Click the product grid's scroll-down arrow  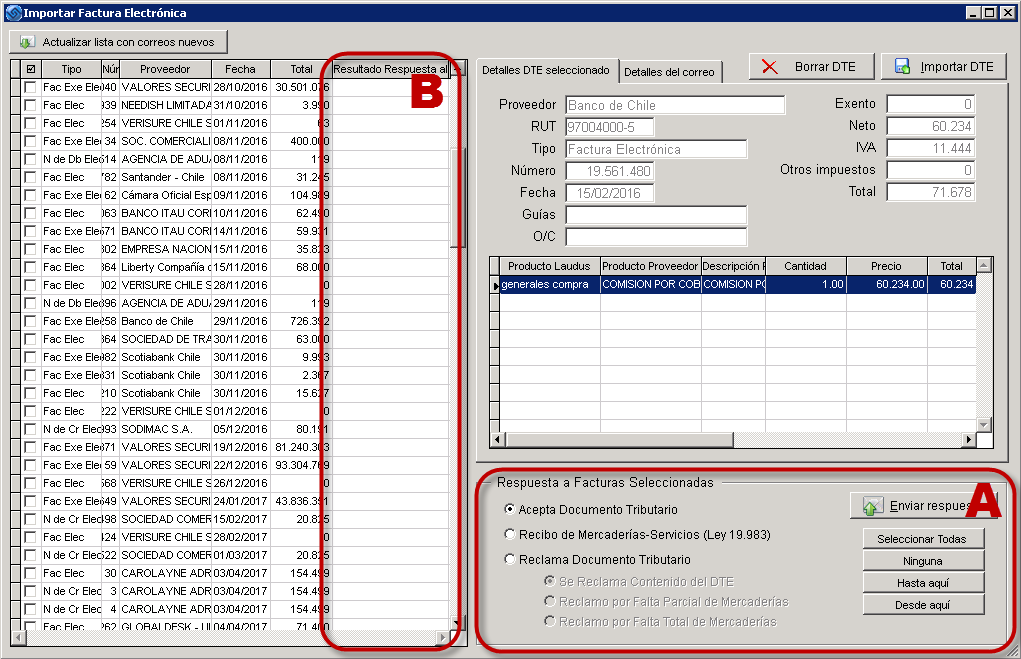pos(984,425)
